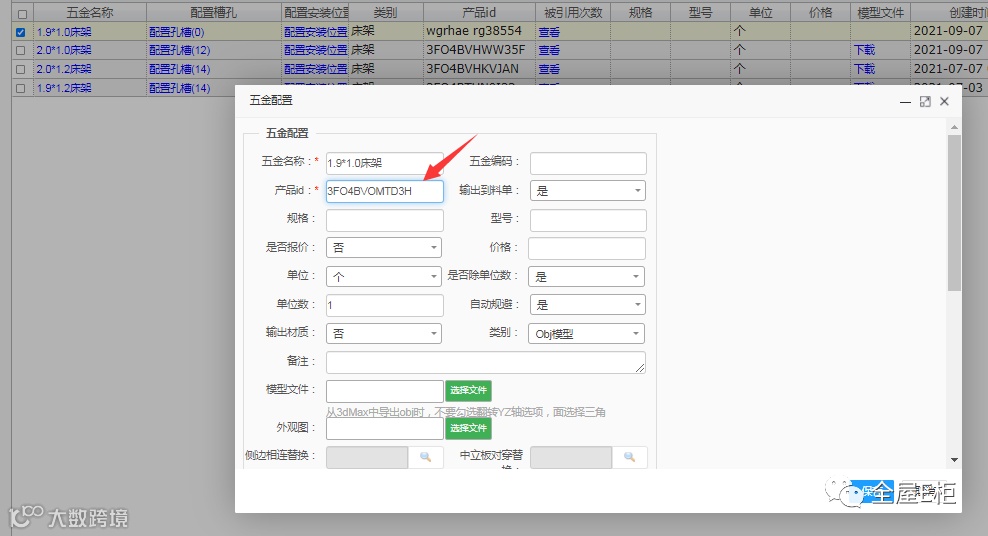Click the 中立板对穿替换 grey field
The width and height of the screenshot is (988, 536).
point(571,457)
